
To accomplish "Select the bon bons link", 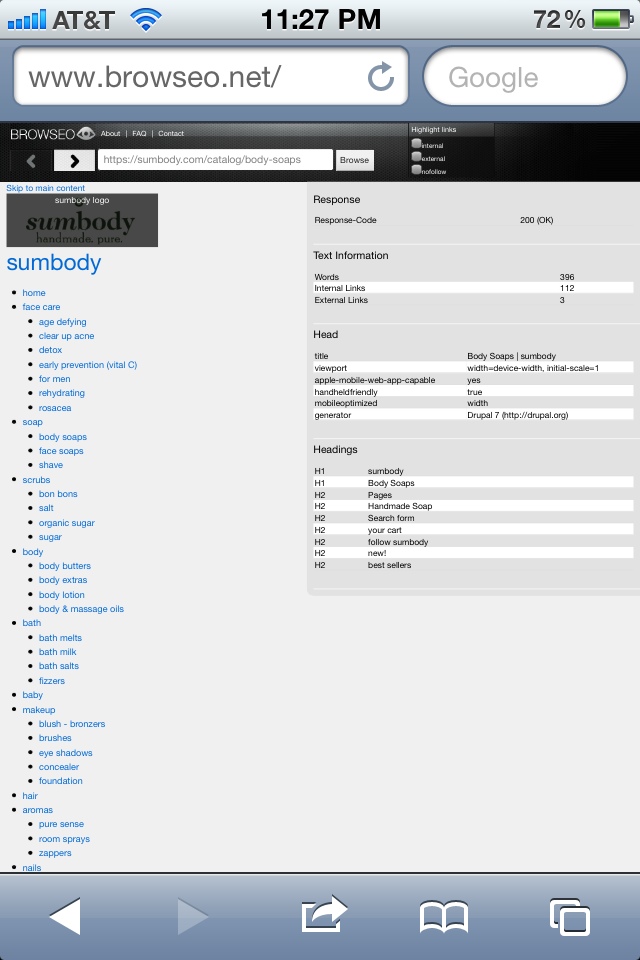I will pos(58,493).
